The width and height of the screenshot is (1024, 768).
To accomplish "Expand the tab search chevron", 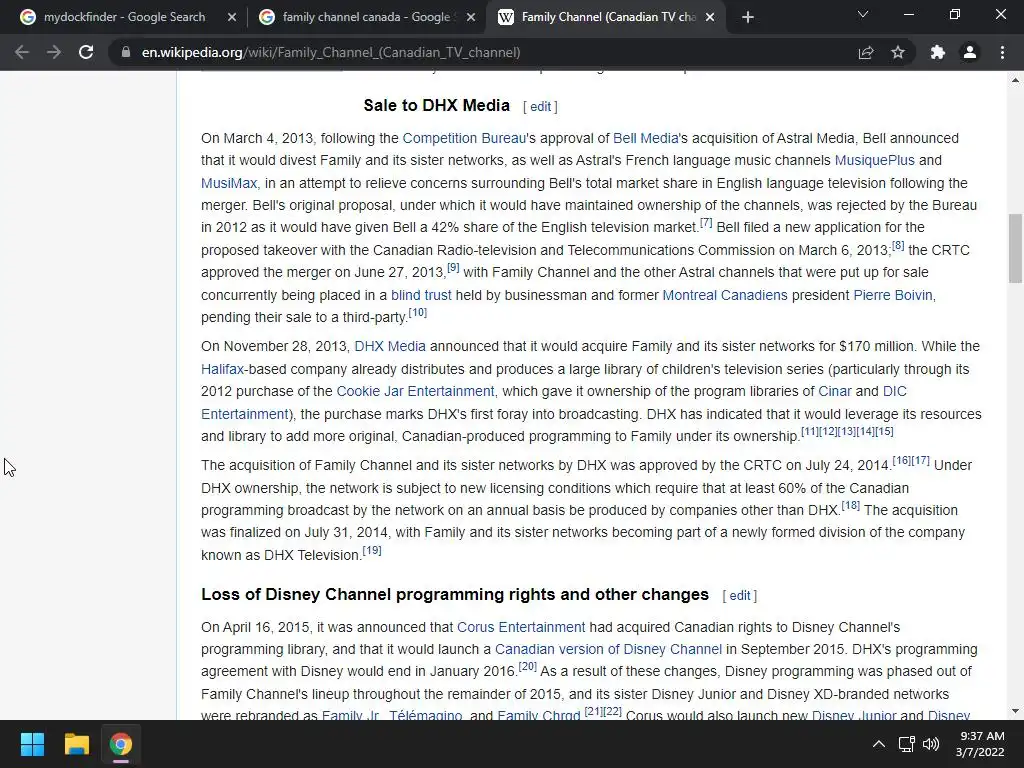I will pos(863,14).
